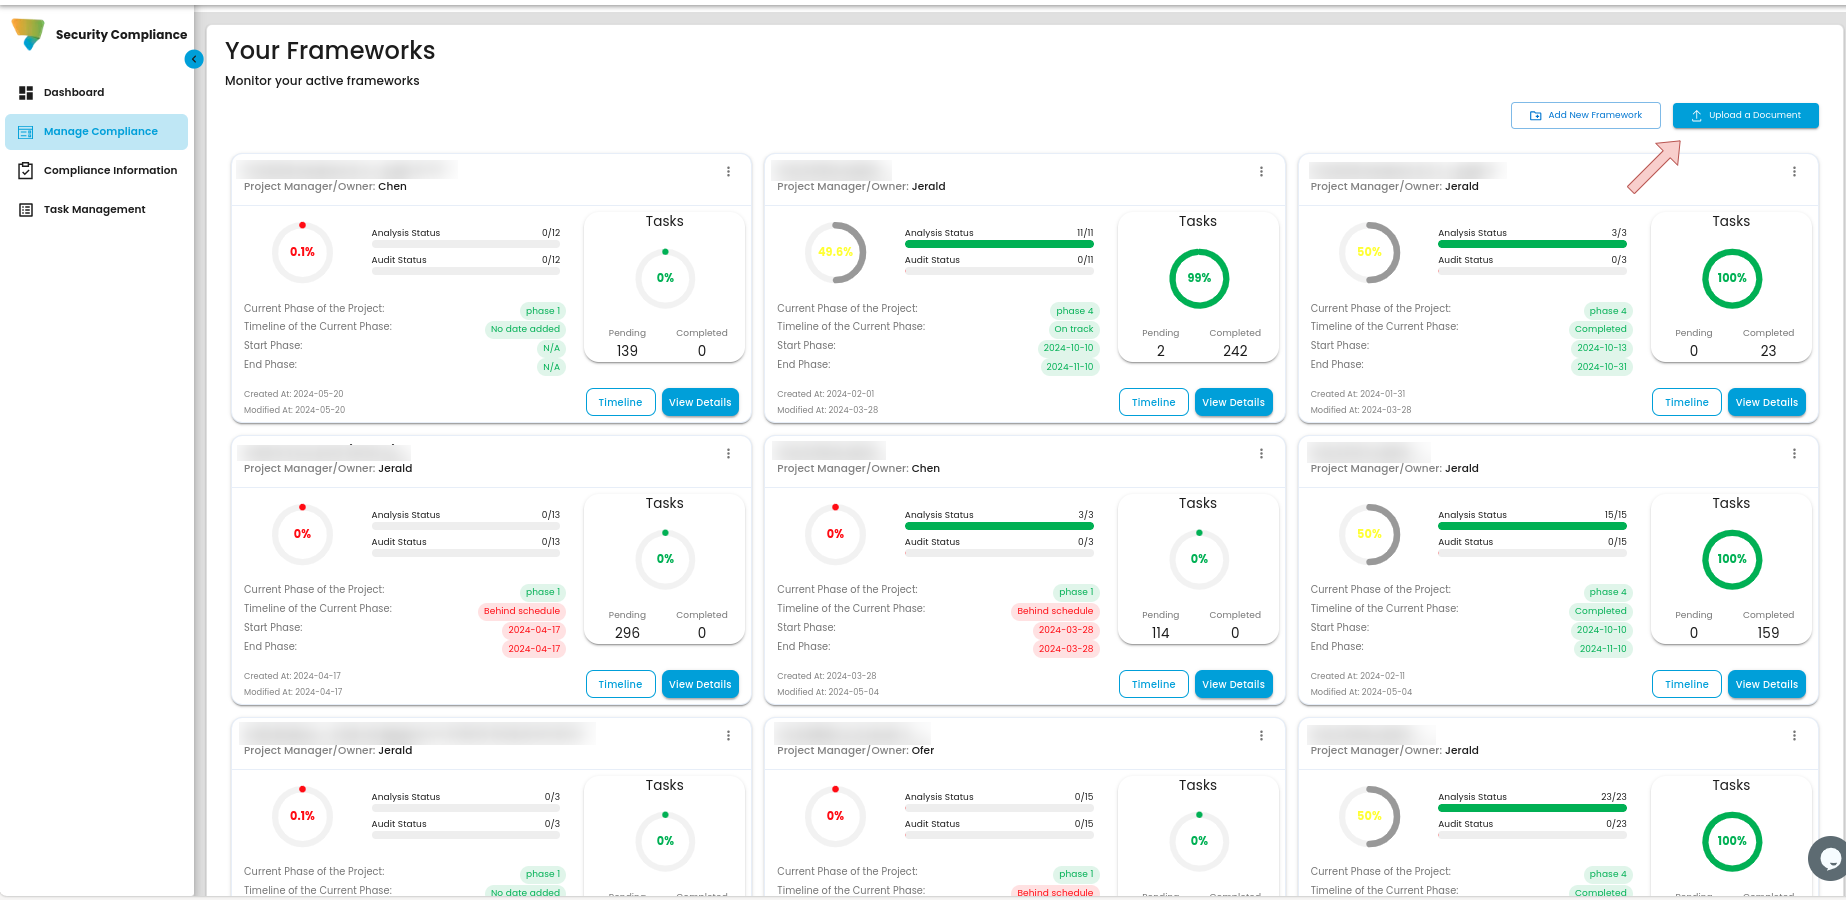Open kebab menu on card with 139 pending tasks

tap(728, 172)
